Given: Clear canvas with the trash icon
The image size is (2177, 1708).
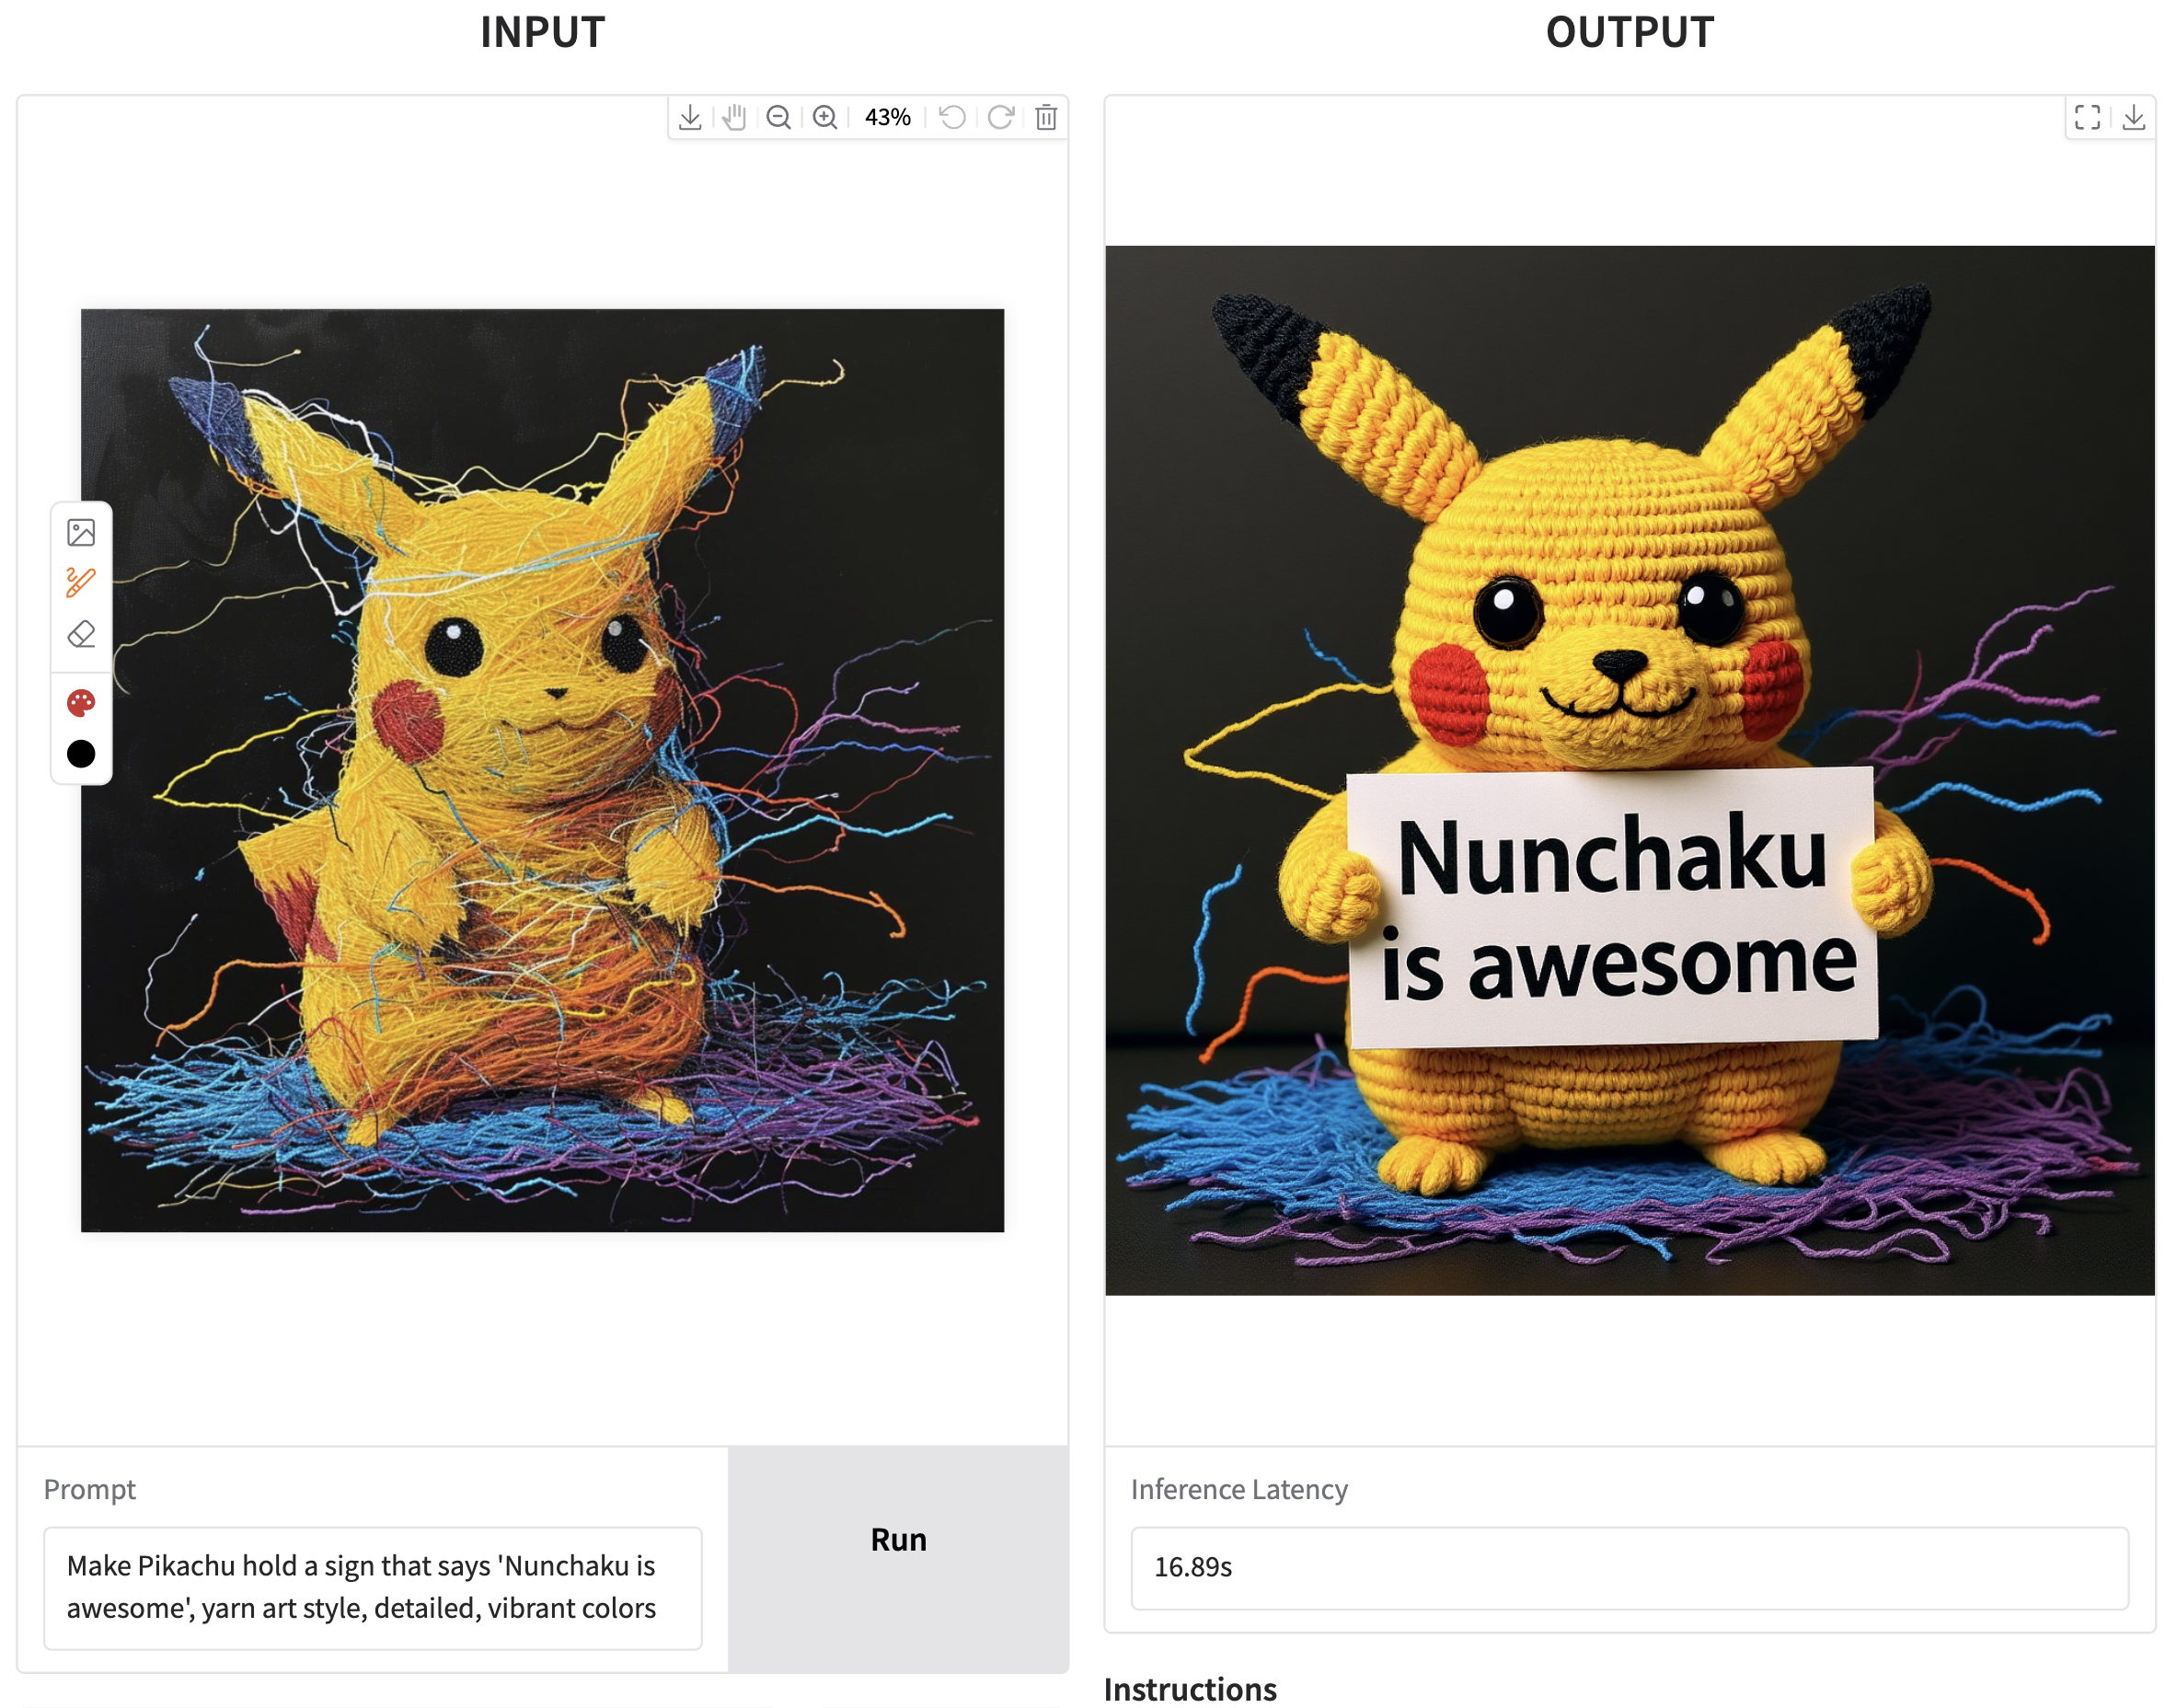Looking at the screenshot, I should coord(1046,118).
